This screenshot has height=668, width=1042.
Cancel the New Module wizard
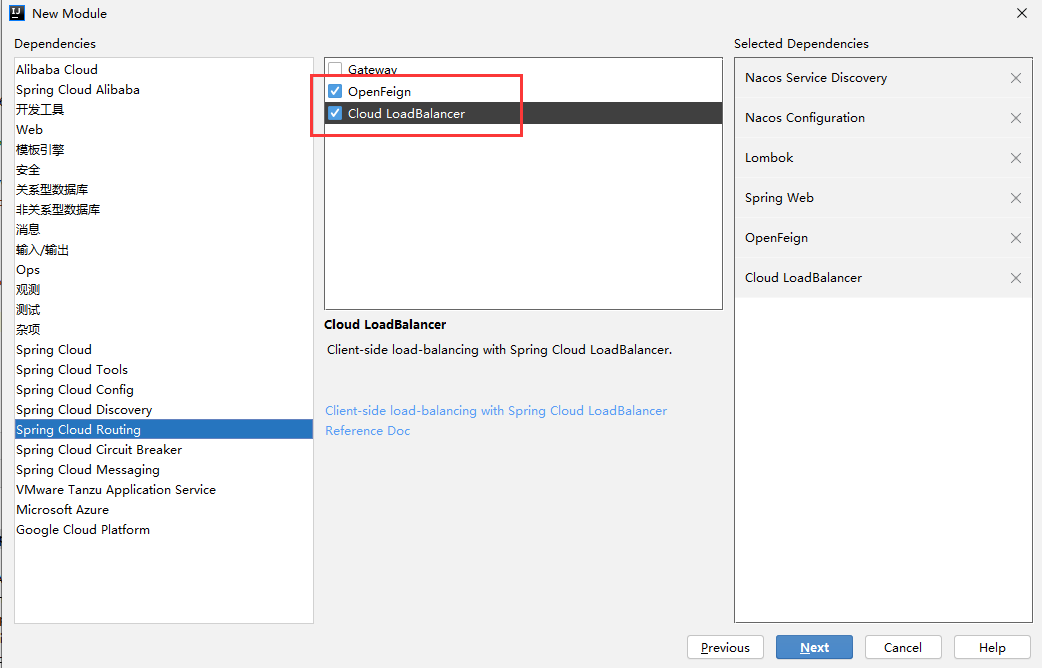[x=902, y=647]
